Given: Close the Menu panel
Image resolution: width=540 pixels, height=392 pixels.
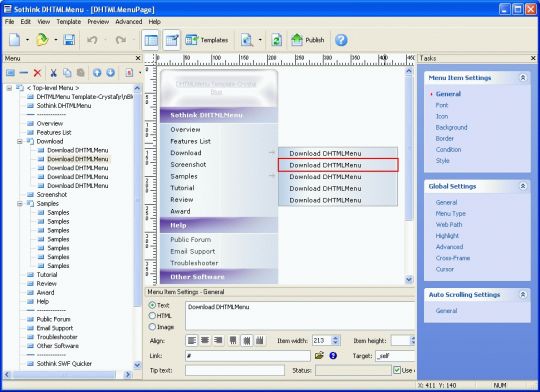Looking at the screenshot, I should coord(138,58).
